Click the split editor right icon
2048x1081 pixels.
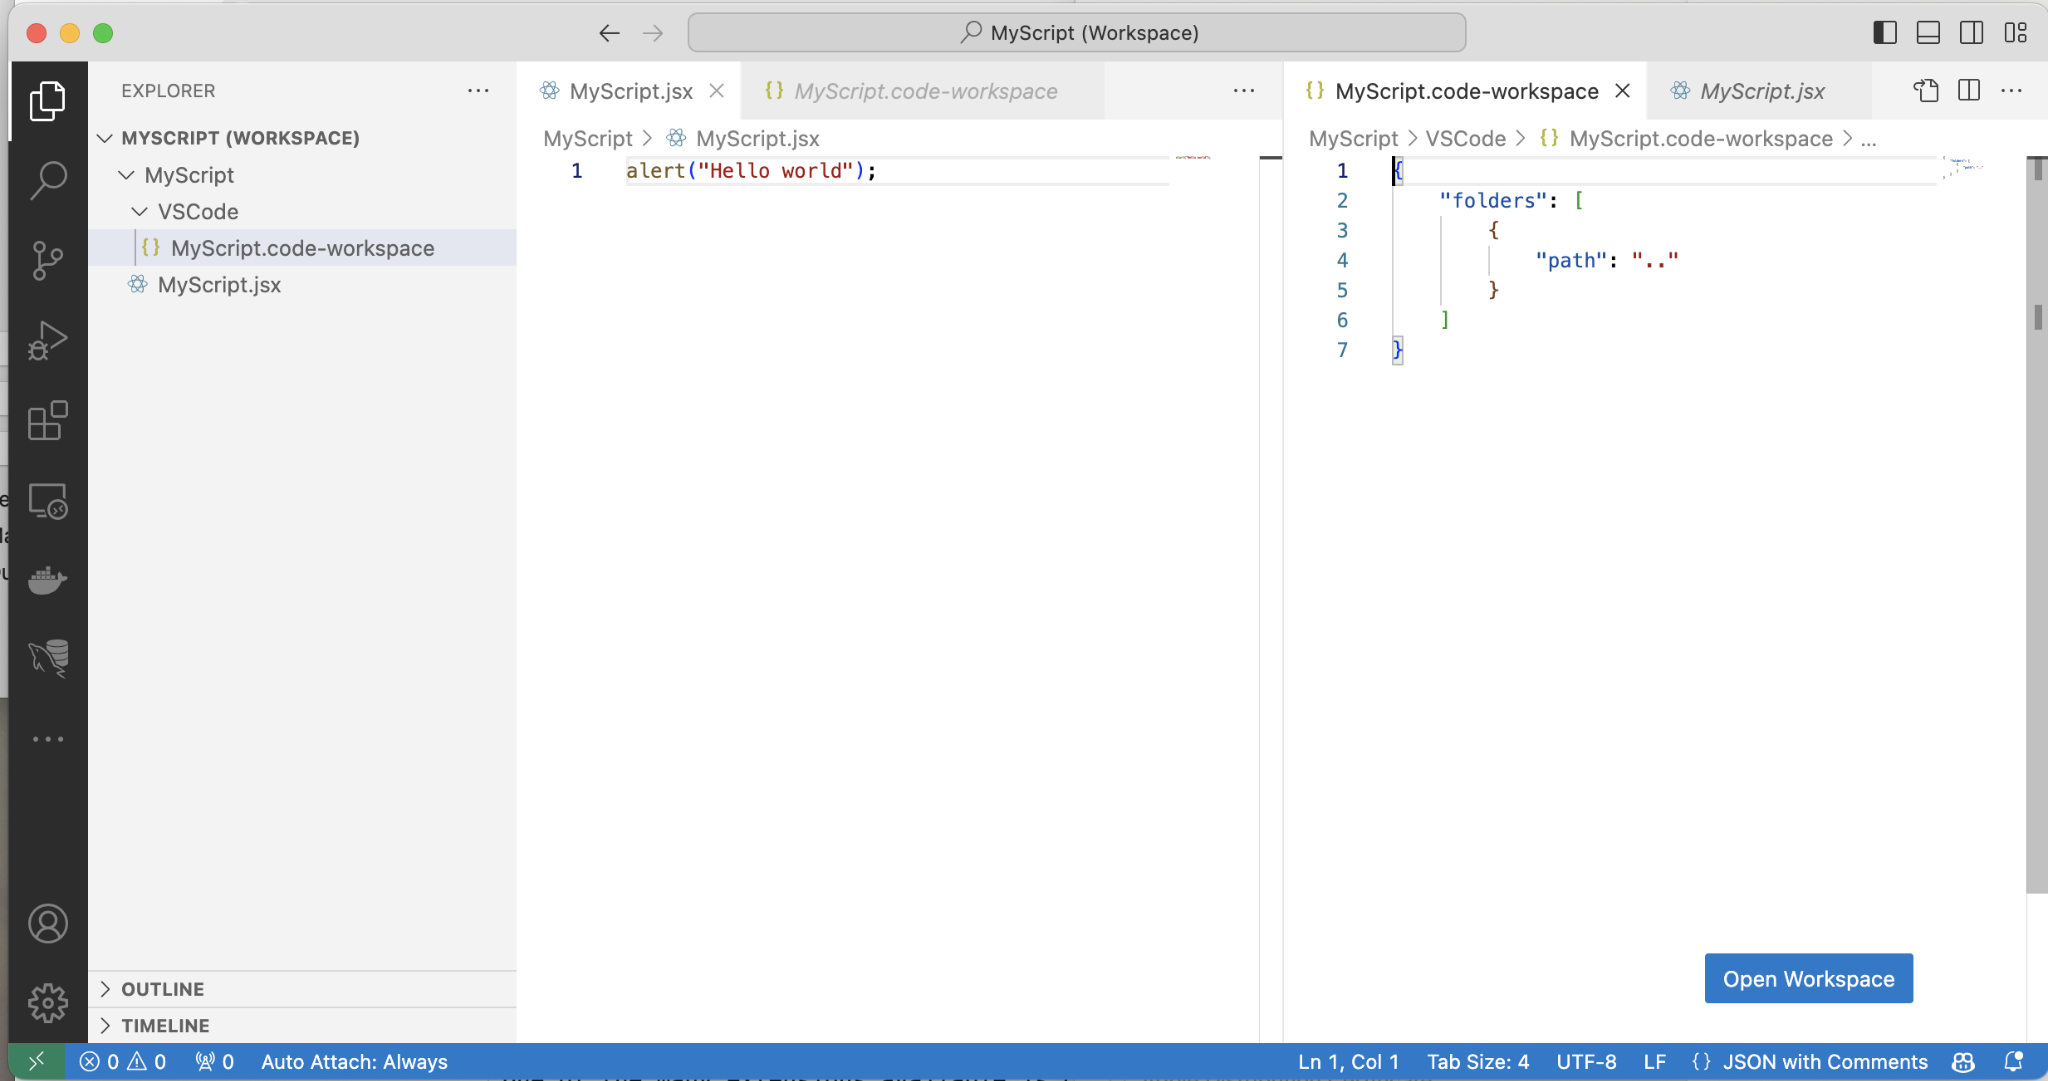pos(1969,91)
